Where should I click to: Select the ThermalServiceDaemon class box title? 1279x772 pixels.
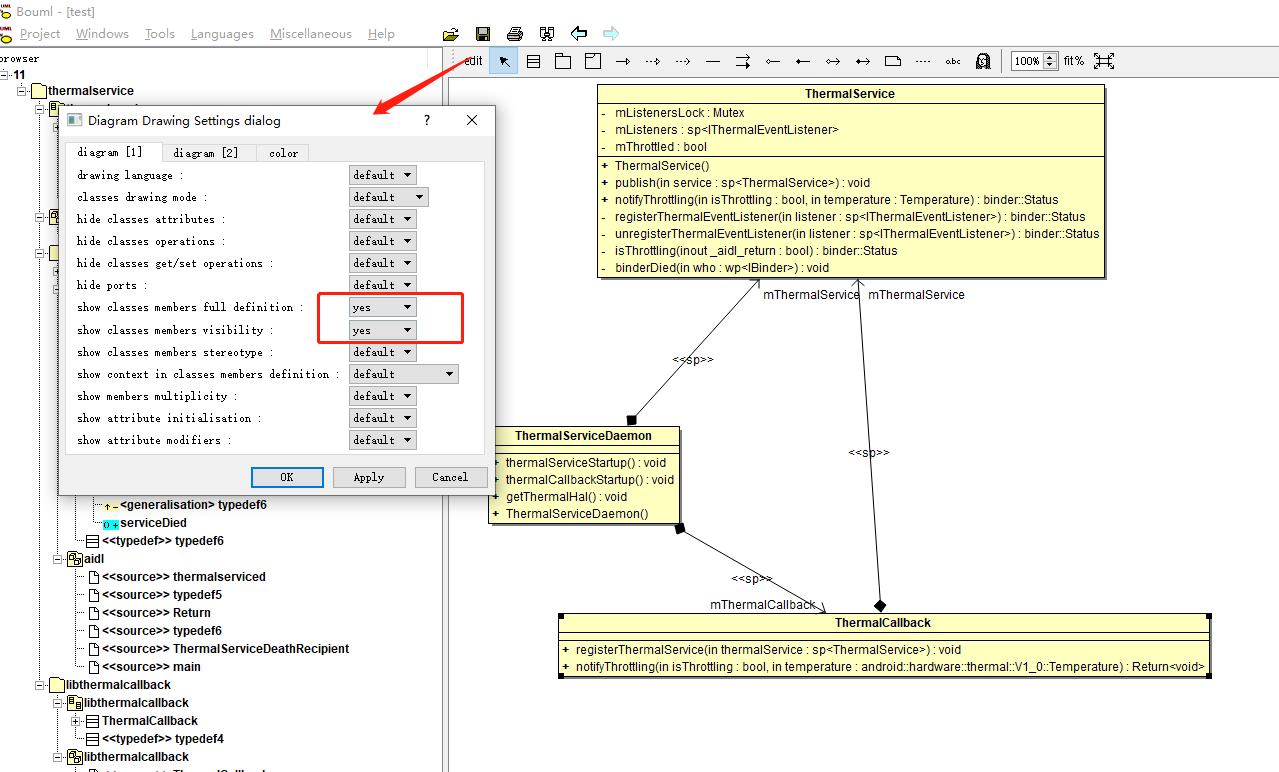(583, 436)
